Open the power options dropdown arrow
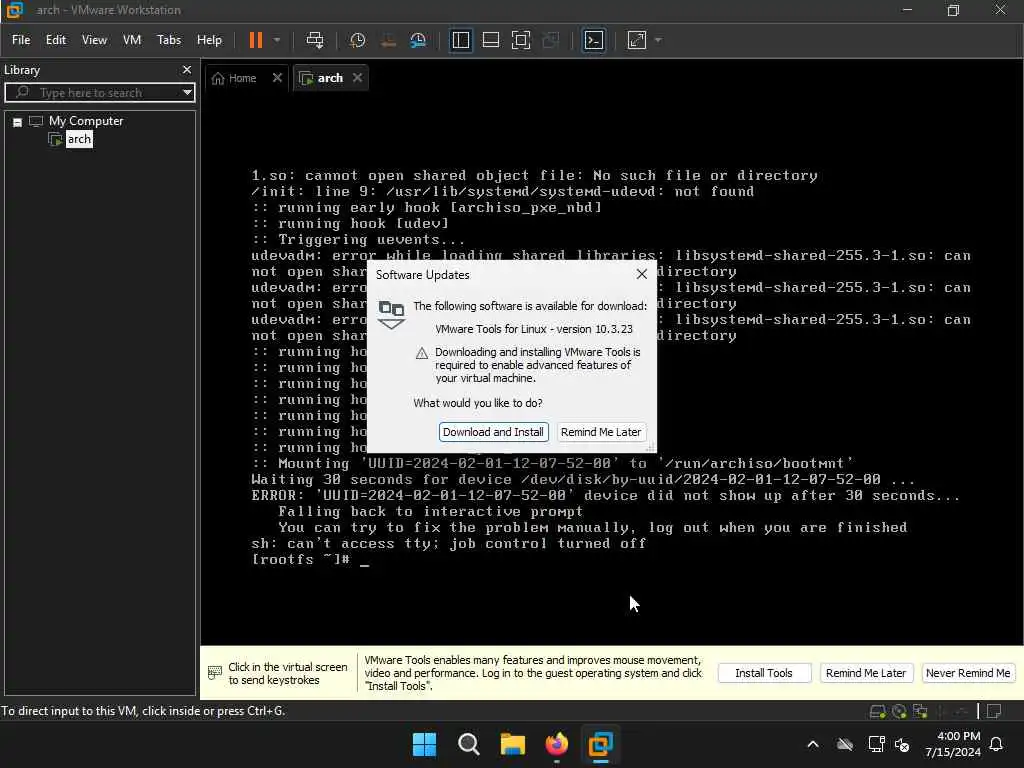This screenshot has height=768, width=1024. pyautogui.click(x=277, y=40)
